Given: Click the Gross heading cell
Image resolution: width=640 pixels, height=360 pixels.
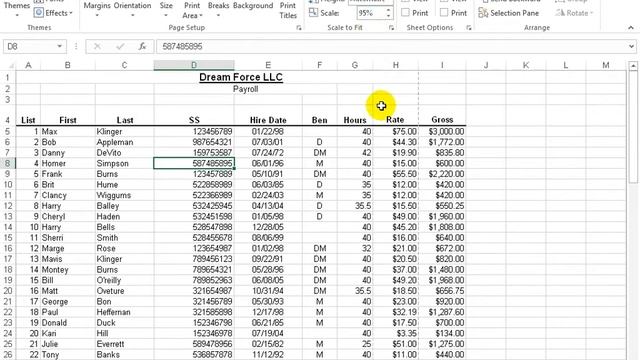Looking at the screenshot, I should point(442,120).
